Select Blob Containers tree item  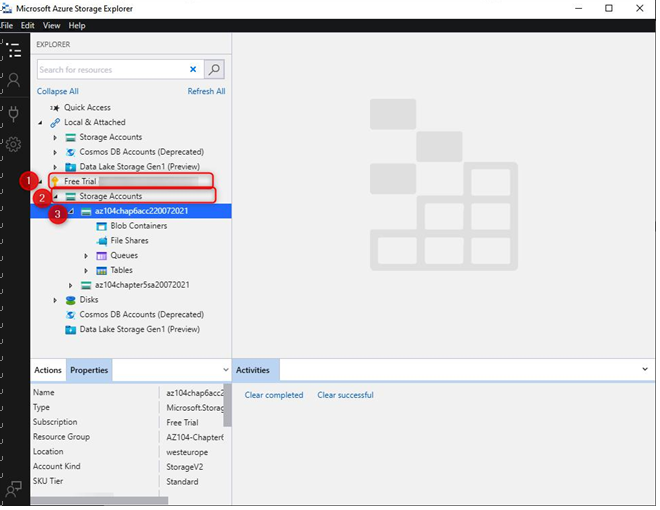(139, 226)
